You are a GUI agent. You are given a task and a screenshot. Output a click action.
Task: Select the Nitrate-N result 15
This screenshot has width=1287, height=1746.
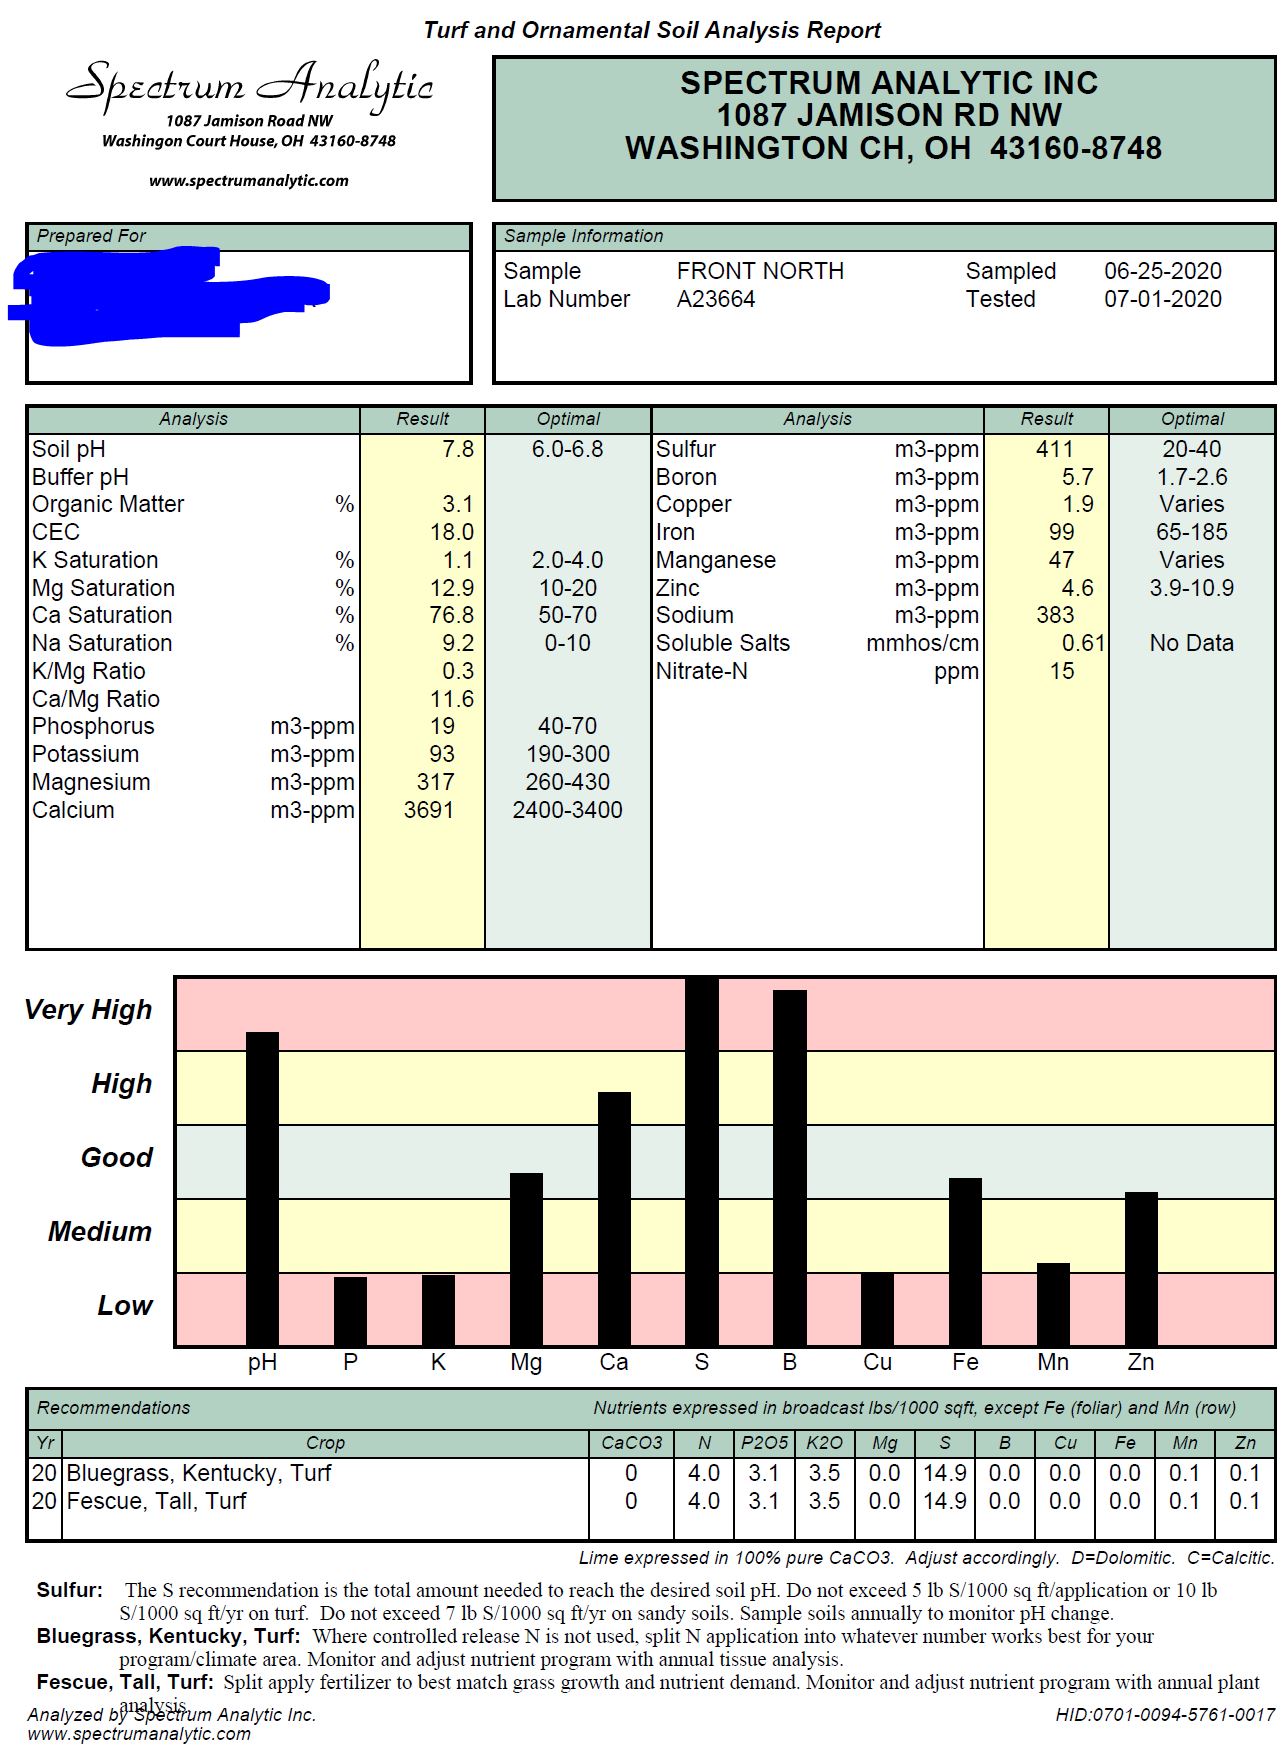click(x=1062, y=671)
